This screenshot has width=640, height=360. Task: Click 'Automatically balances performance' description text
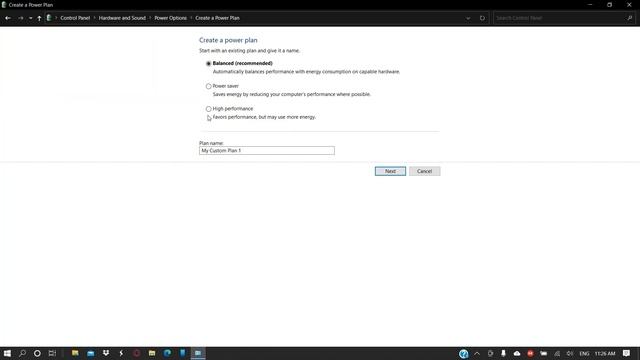click(x=306, y=72)
